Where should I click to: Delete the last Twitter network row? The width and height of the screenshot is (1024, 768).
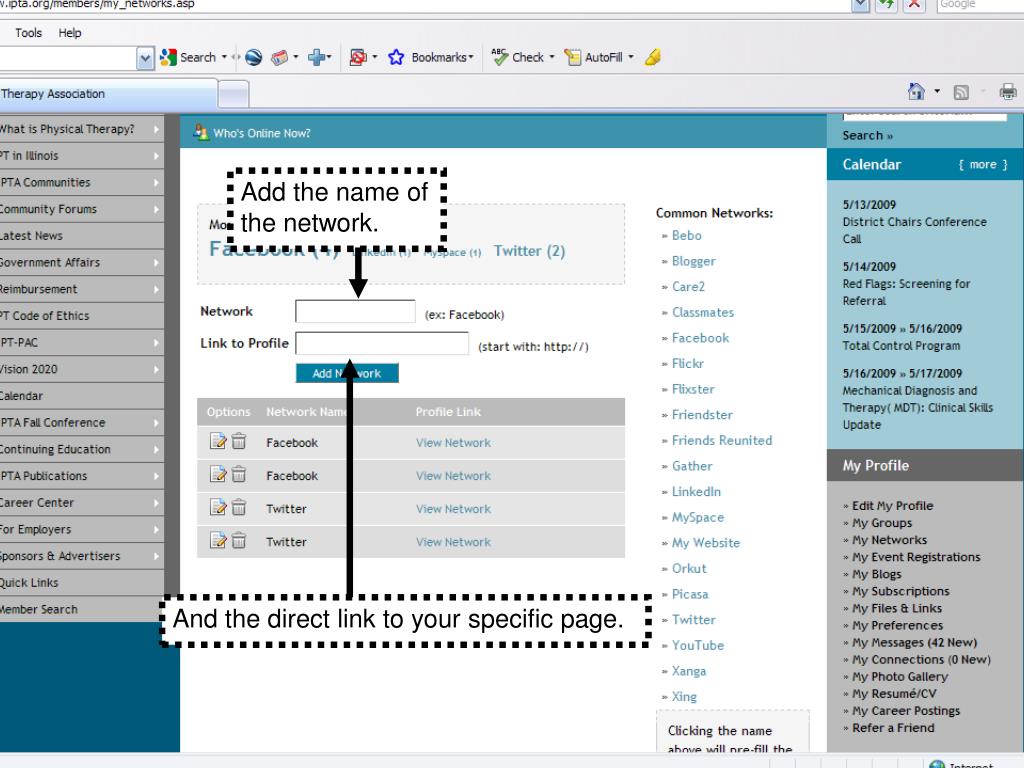click(239, 541)
